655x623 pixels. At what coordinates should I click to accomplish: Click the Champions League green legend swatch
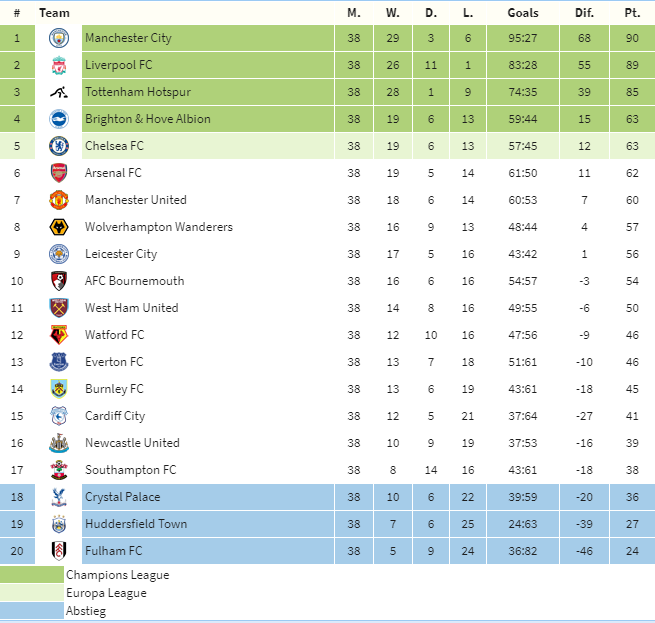point(32,575)
